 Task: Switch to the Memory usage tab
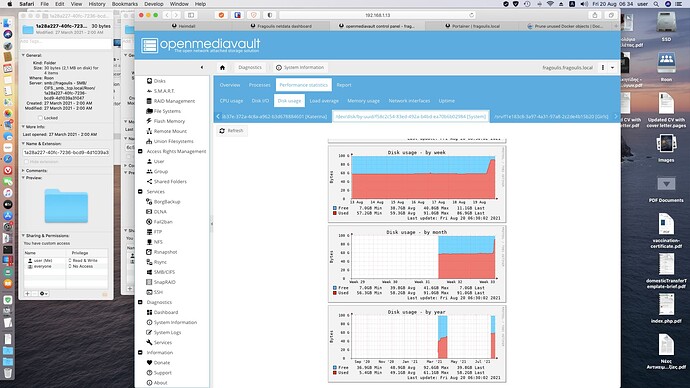pyautogui.click(x=363, y=101)
